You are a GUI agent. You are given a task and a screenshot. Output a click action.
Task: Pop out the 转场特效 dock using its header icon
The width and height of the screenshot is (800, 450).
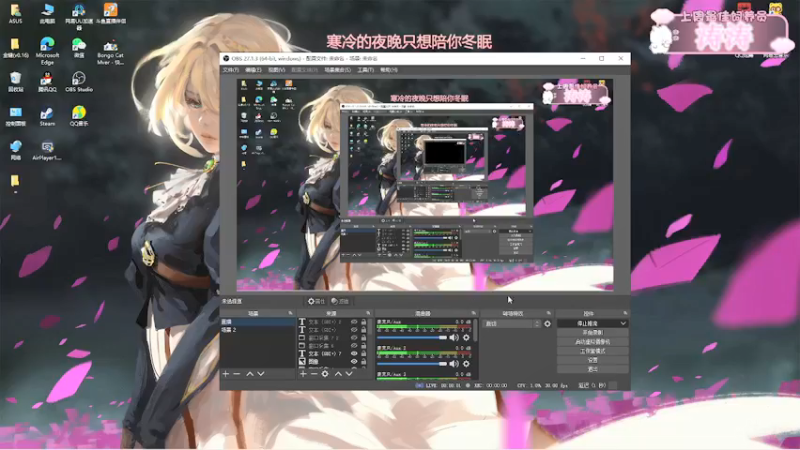tap(549, 313)
